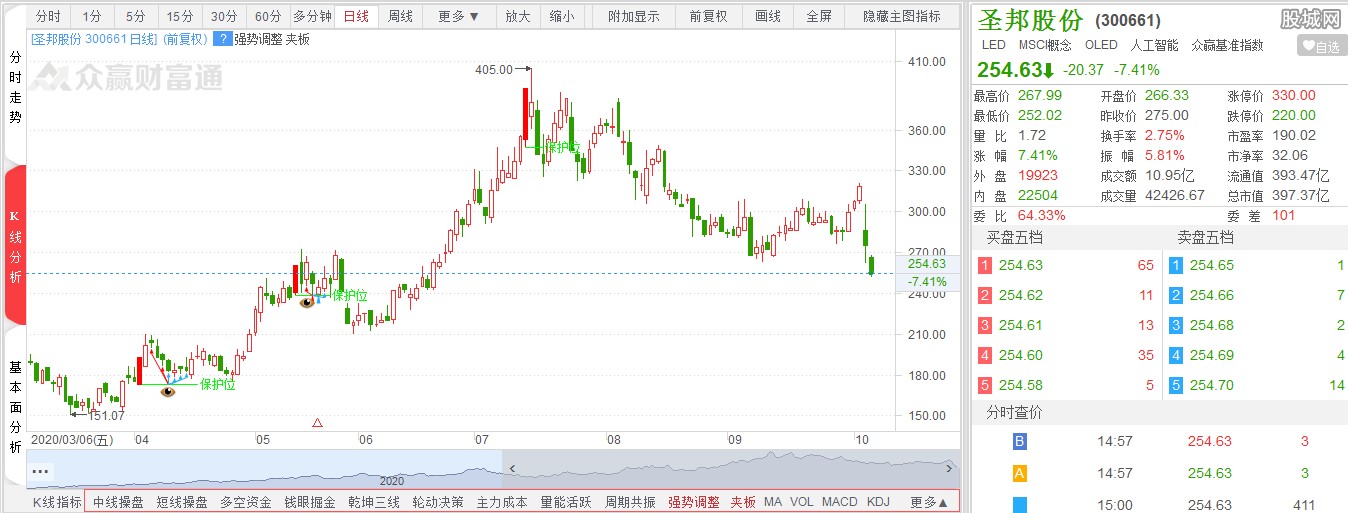Click the 分时查价 section header
The width and height of the screenshot is (1348, 513).
(1014, 413)
